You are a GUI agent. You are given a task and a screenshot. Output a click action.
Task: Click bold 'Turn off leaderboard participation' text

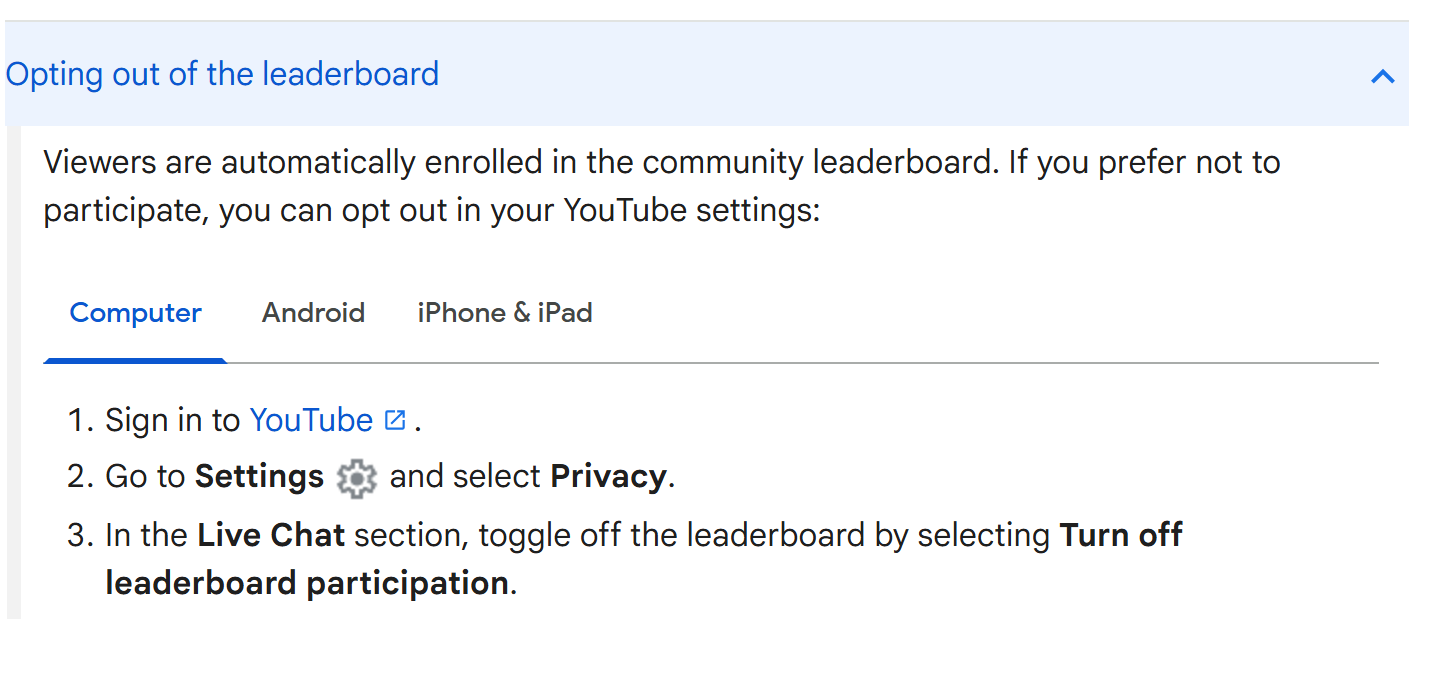pyautogui.click(x=644, y=559)
